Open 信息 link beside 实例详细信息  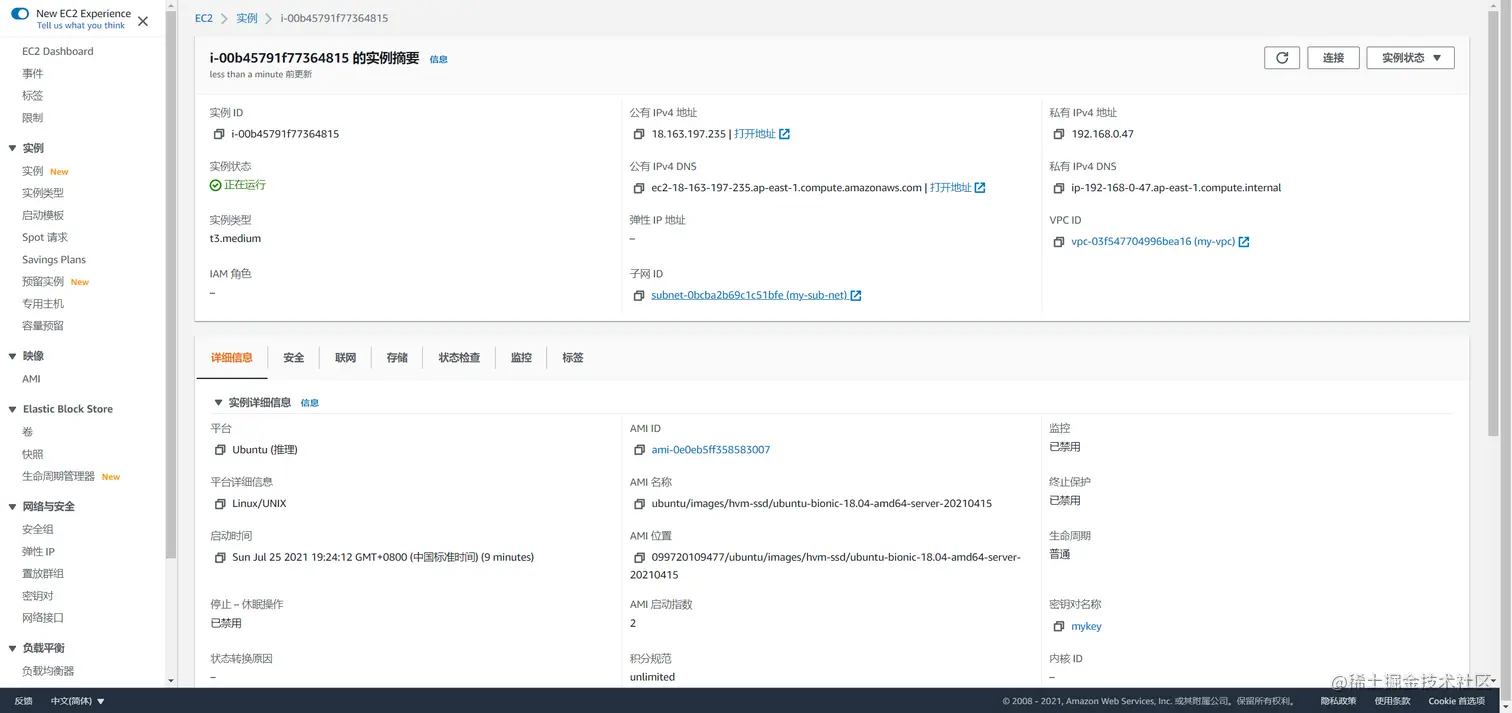310,403
